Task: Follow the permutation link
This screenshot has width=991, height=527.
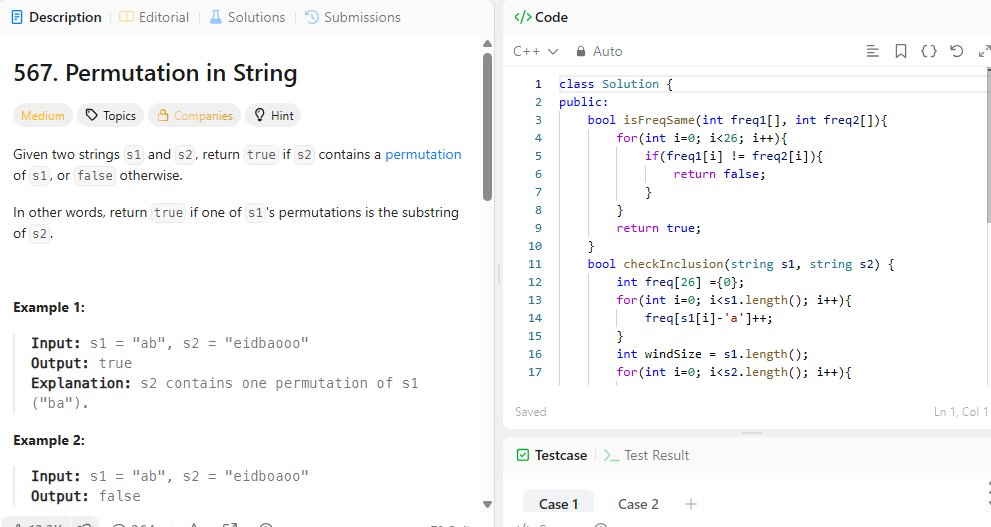Action: pyautogui.click(x=423, y=154)
